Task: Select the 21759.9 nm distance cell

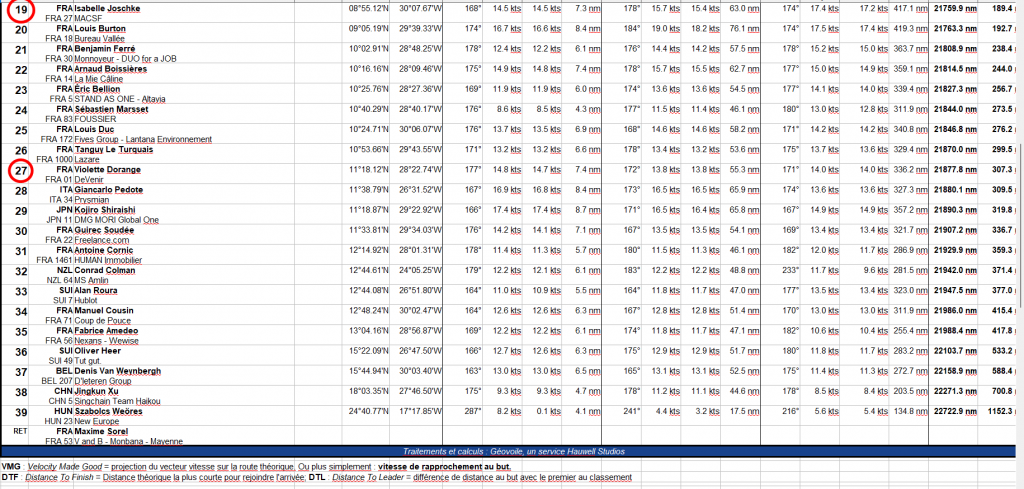Action: point(952,8)
